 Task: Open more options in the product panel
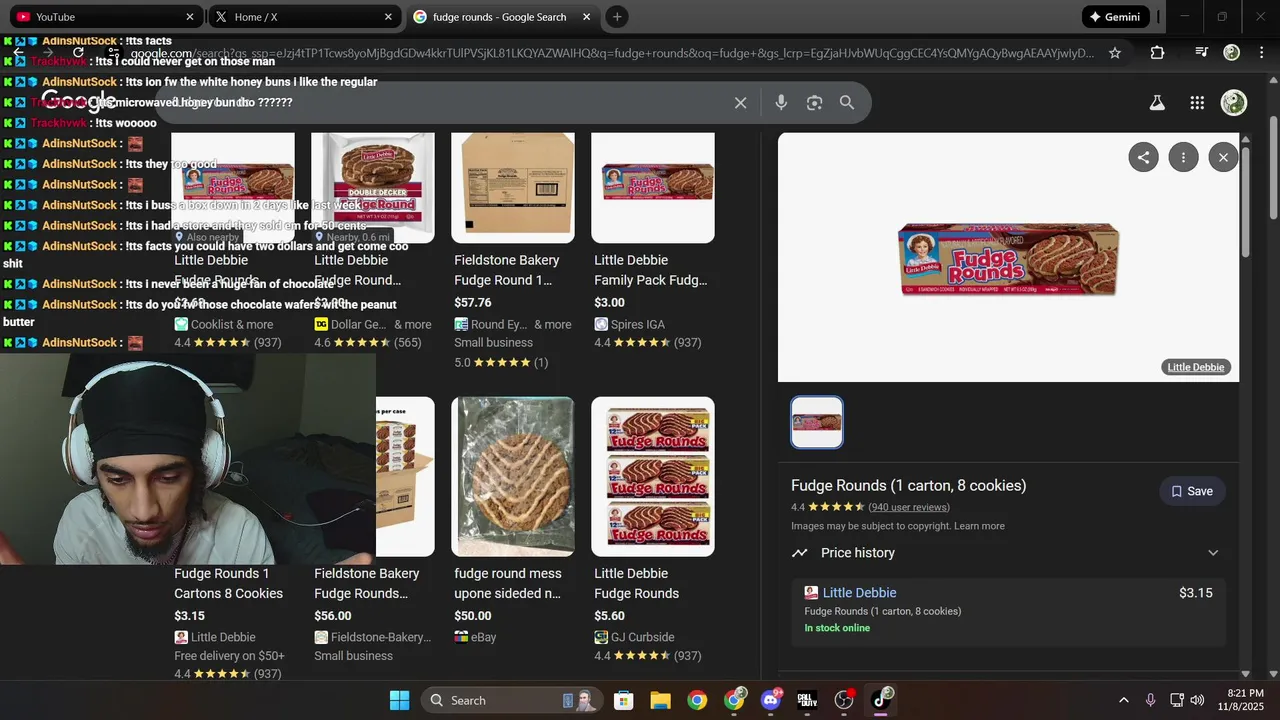[x=1183, y=157]
